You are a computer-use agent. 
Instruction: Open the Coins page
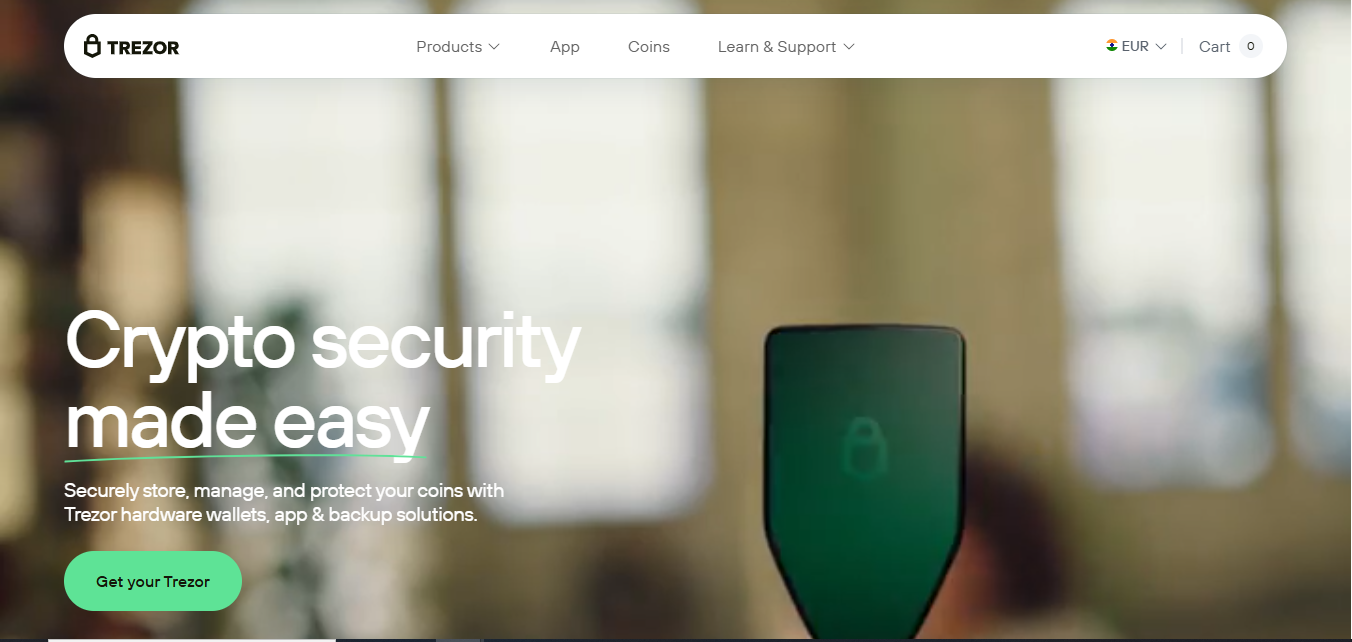pyautogui.click(x=649, y=47)
